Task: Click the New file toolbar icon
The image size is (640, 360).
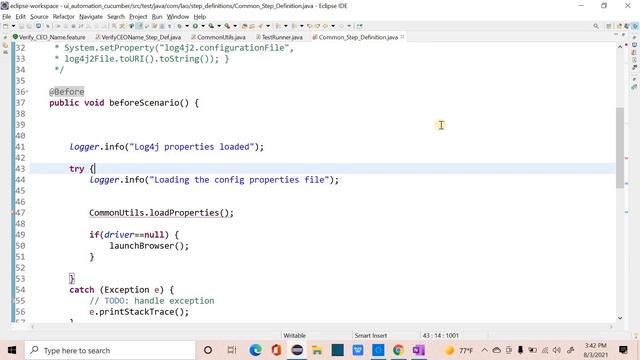Action: pos(6,26)
